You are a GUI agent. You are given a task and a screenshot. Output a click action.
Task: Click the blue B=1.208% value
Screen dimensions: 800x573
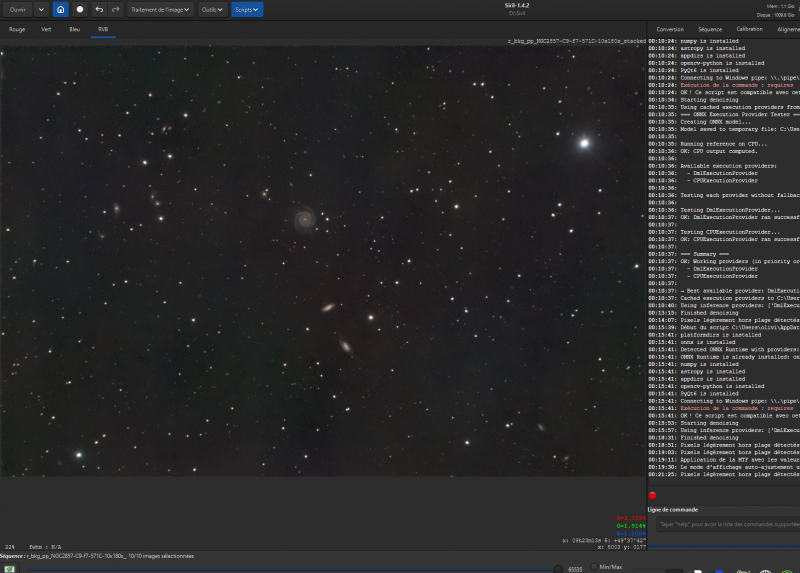[x=631, y=534]
